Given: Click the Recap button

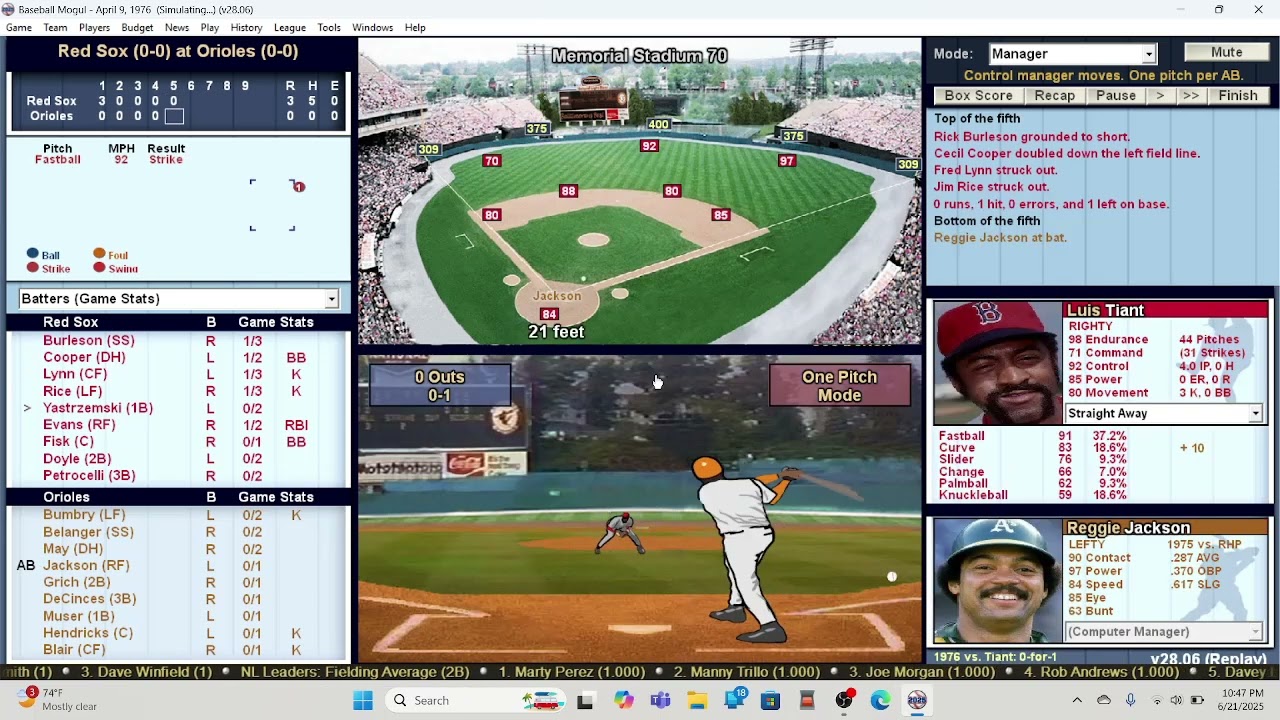Looking at the screenshot, I should [x=1055, y=96].
